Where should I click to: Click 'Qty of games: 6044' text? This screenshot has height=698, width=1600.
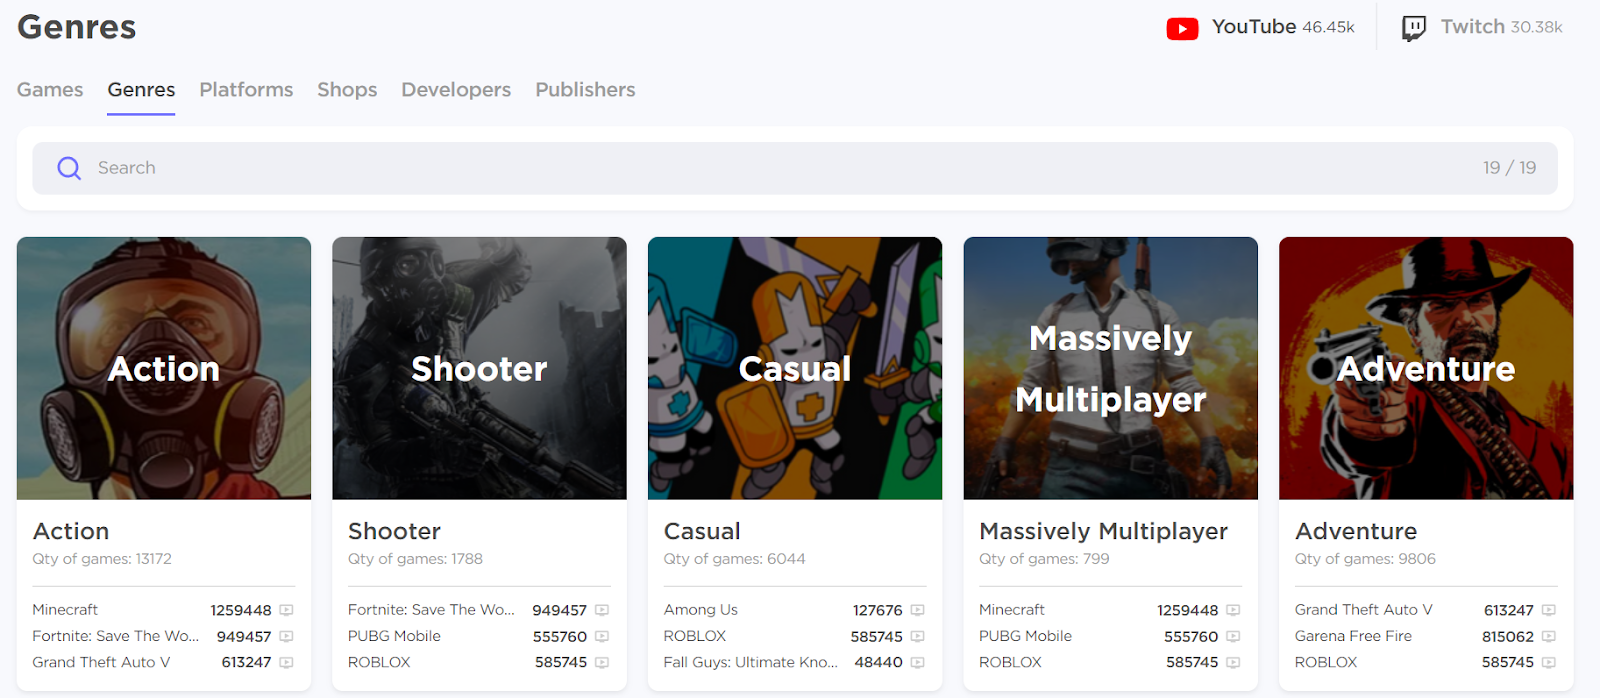[x=734, y=559]
